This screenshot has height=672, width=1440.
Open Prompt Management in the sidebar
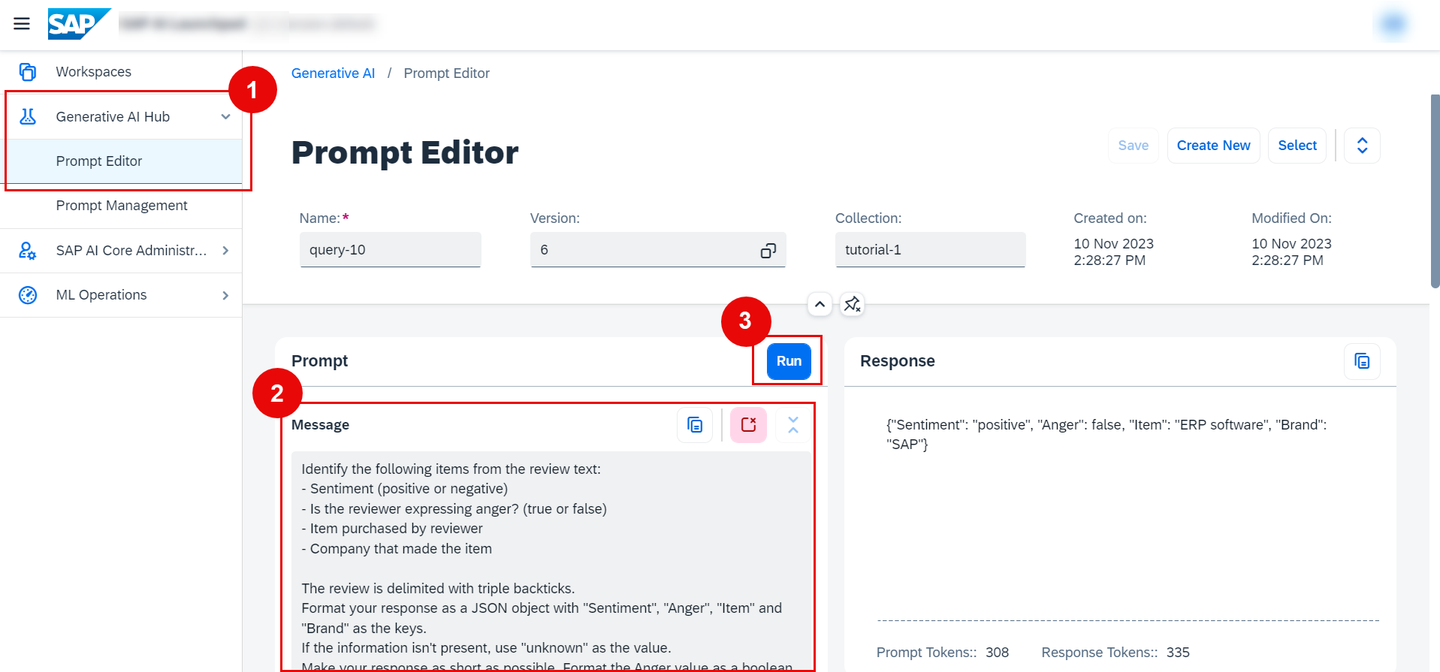click(x=121, y=205)
